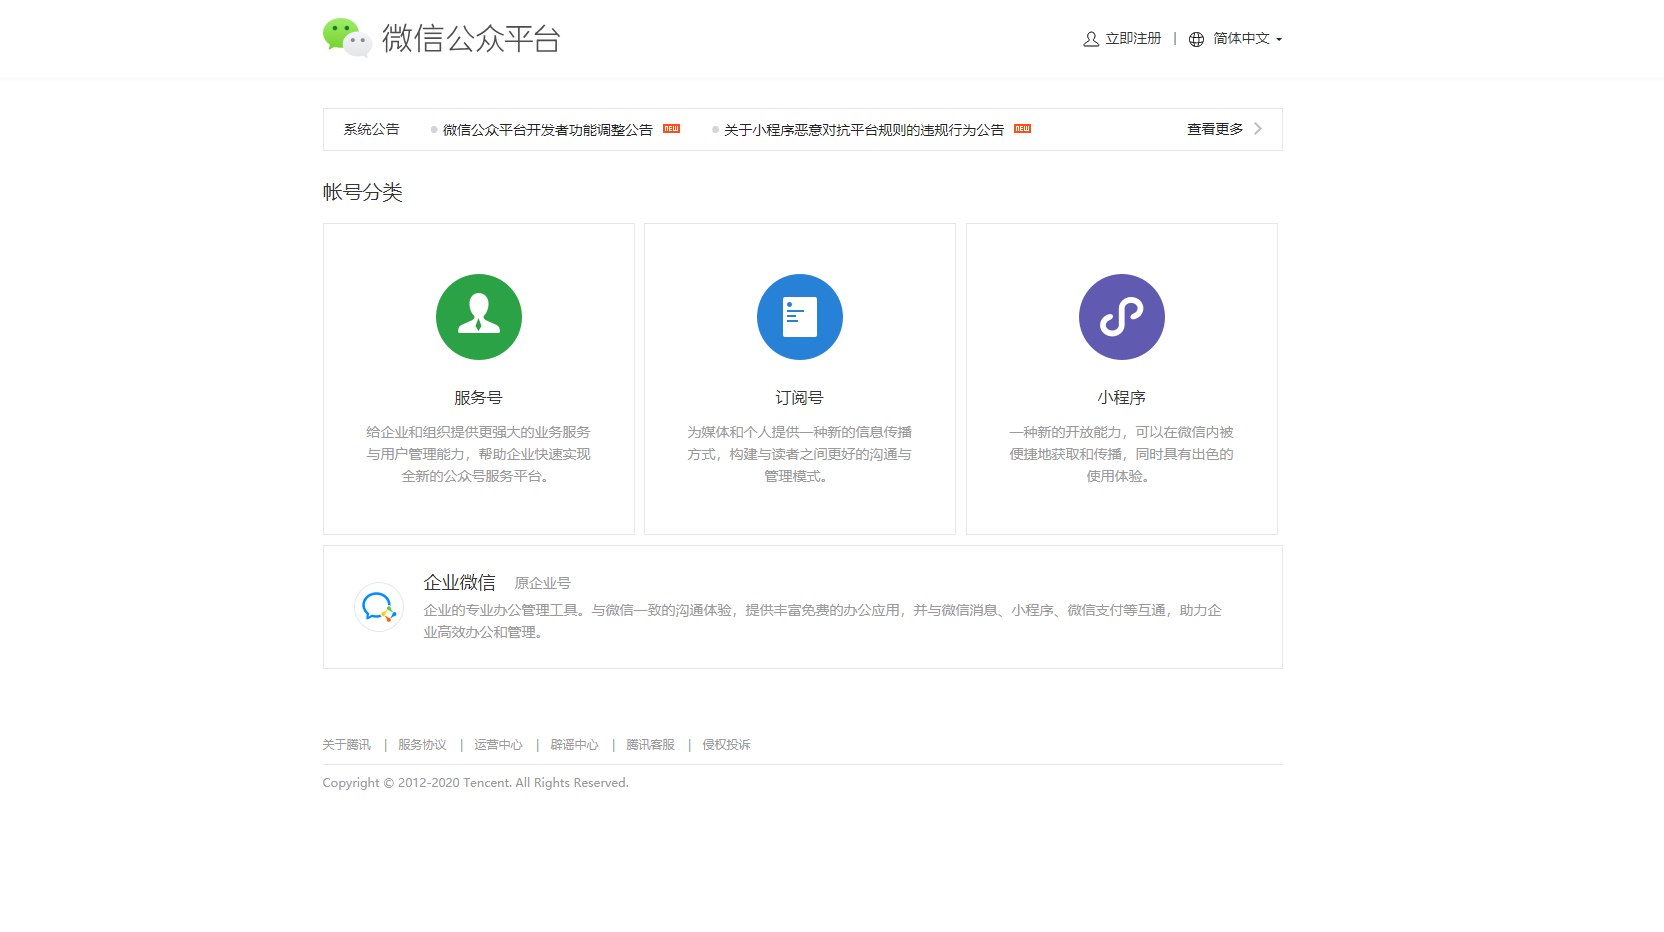Open the 关于腾讯 footer link
The image size is (1664, 932).
(x=346, y=745)
